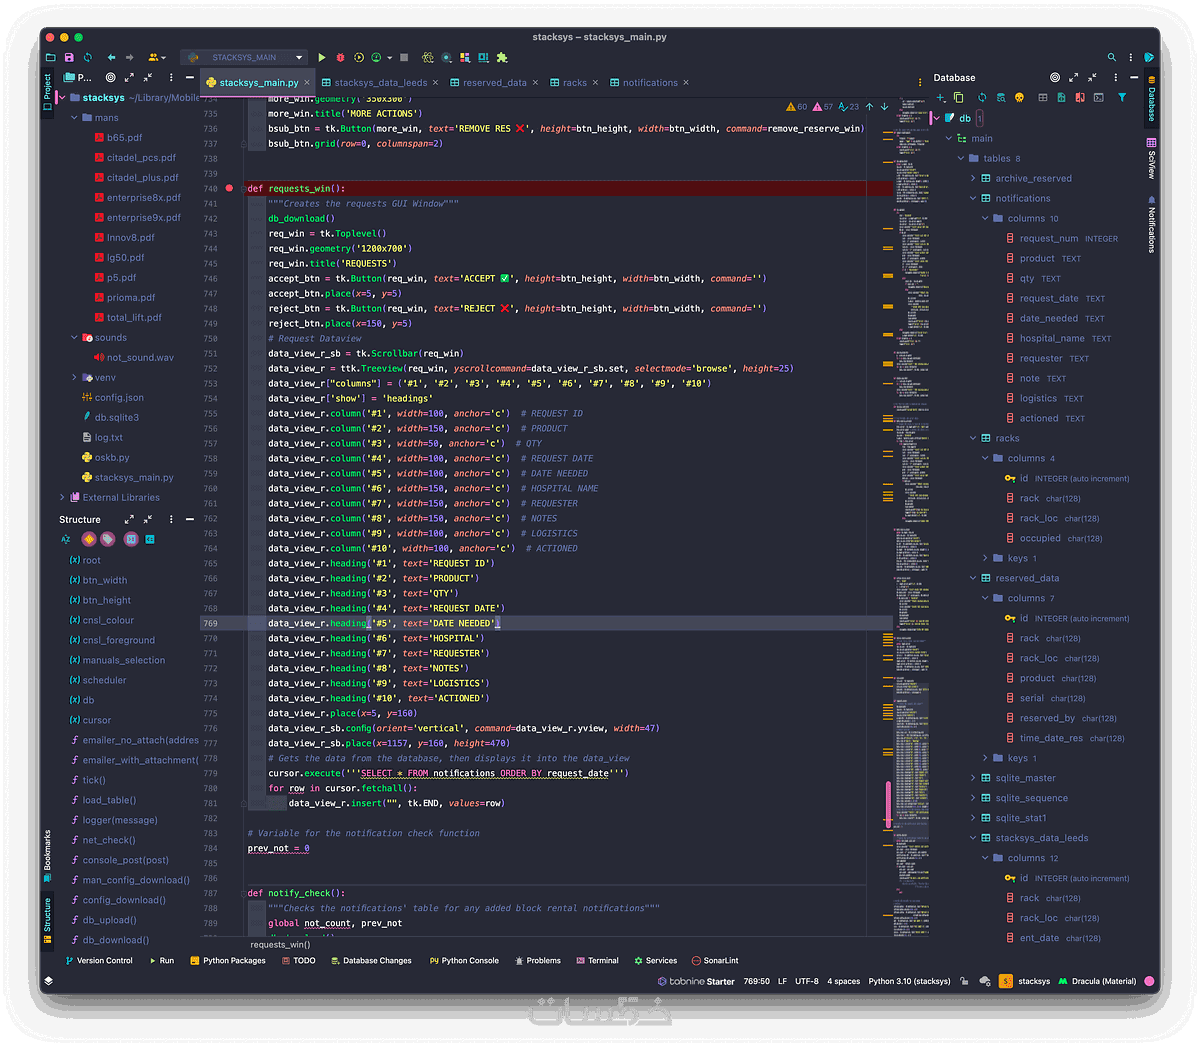Click the Expand All icon in Project panel header
Image resolution: width=1200 pixels, height=1047 pixels.
(129, 77)
